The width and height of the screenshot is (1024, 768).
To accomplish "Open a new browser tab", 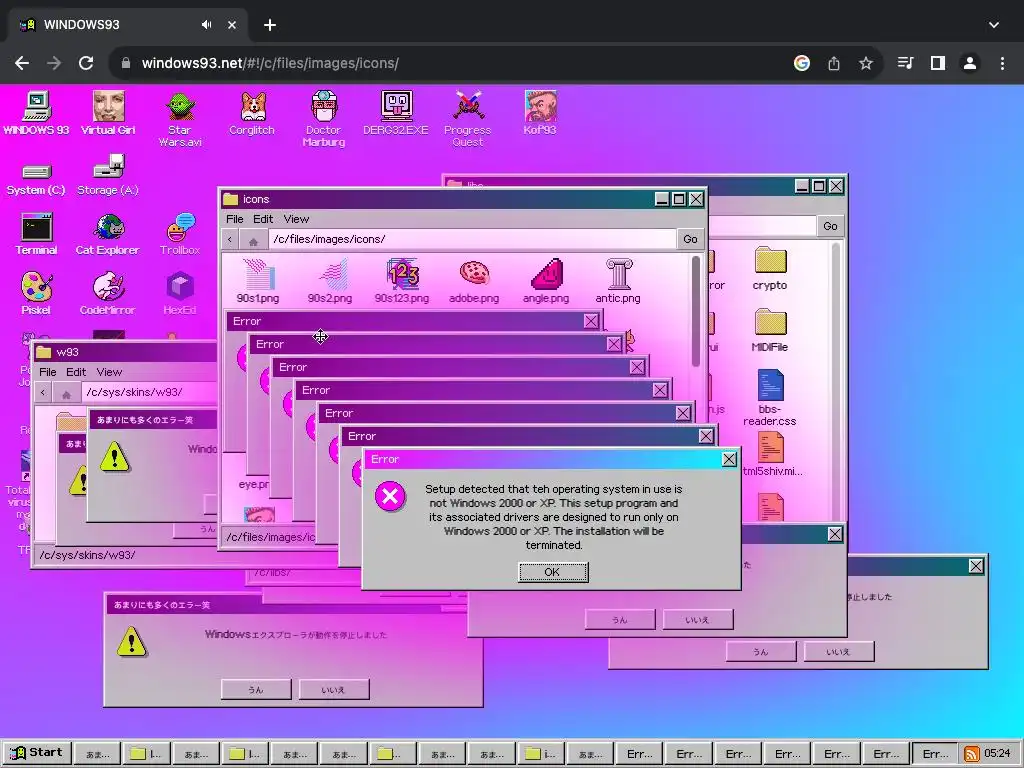I will coord(270,25).
